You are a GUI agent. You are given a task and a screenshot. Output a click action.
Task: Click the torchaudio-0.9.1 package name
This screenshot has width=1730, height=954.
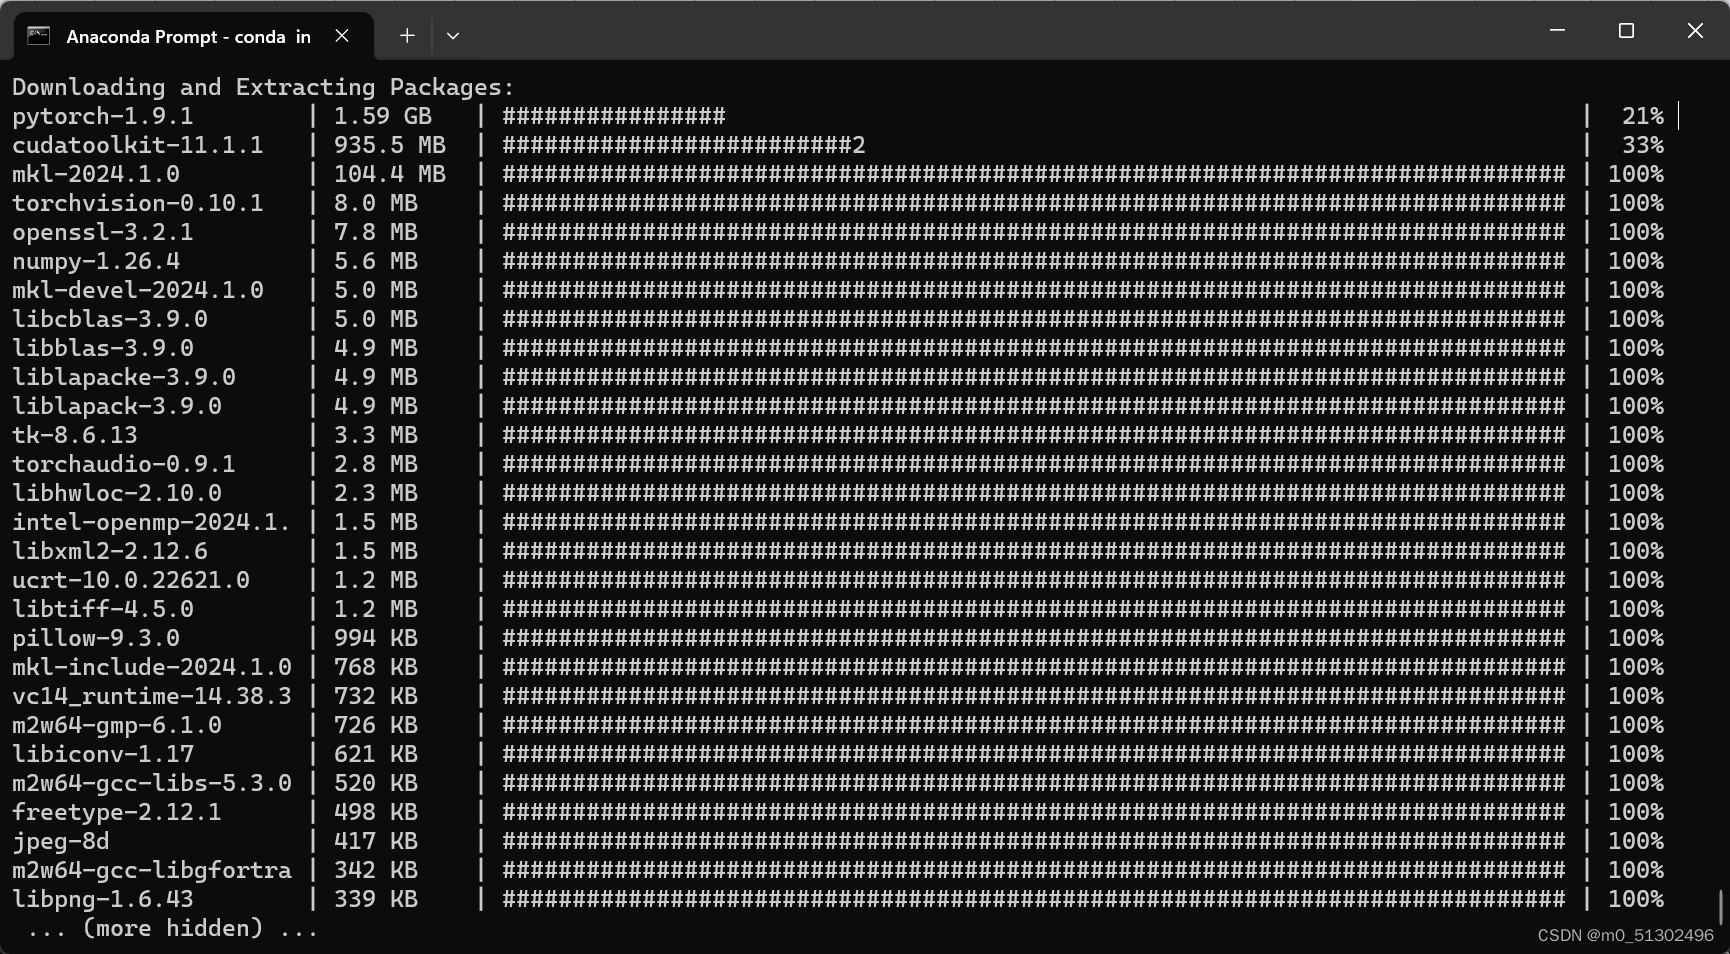[124, 464]
